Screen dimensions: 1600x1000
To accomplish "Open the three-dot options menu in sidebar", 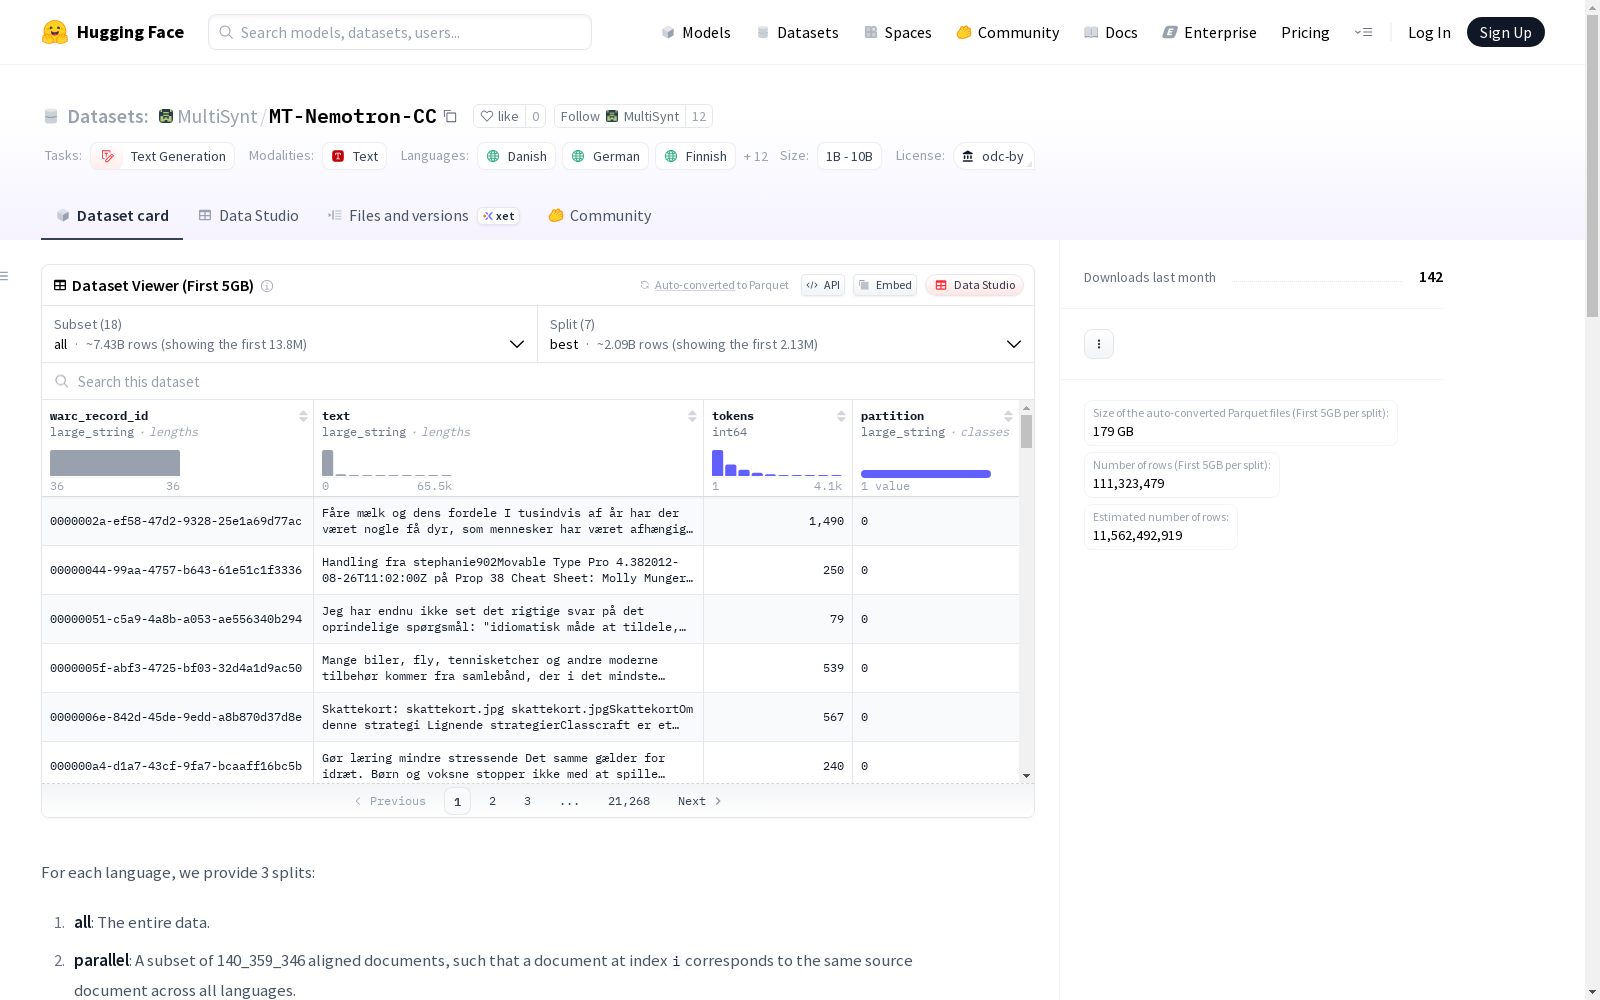I will point(1099,344).
